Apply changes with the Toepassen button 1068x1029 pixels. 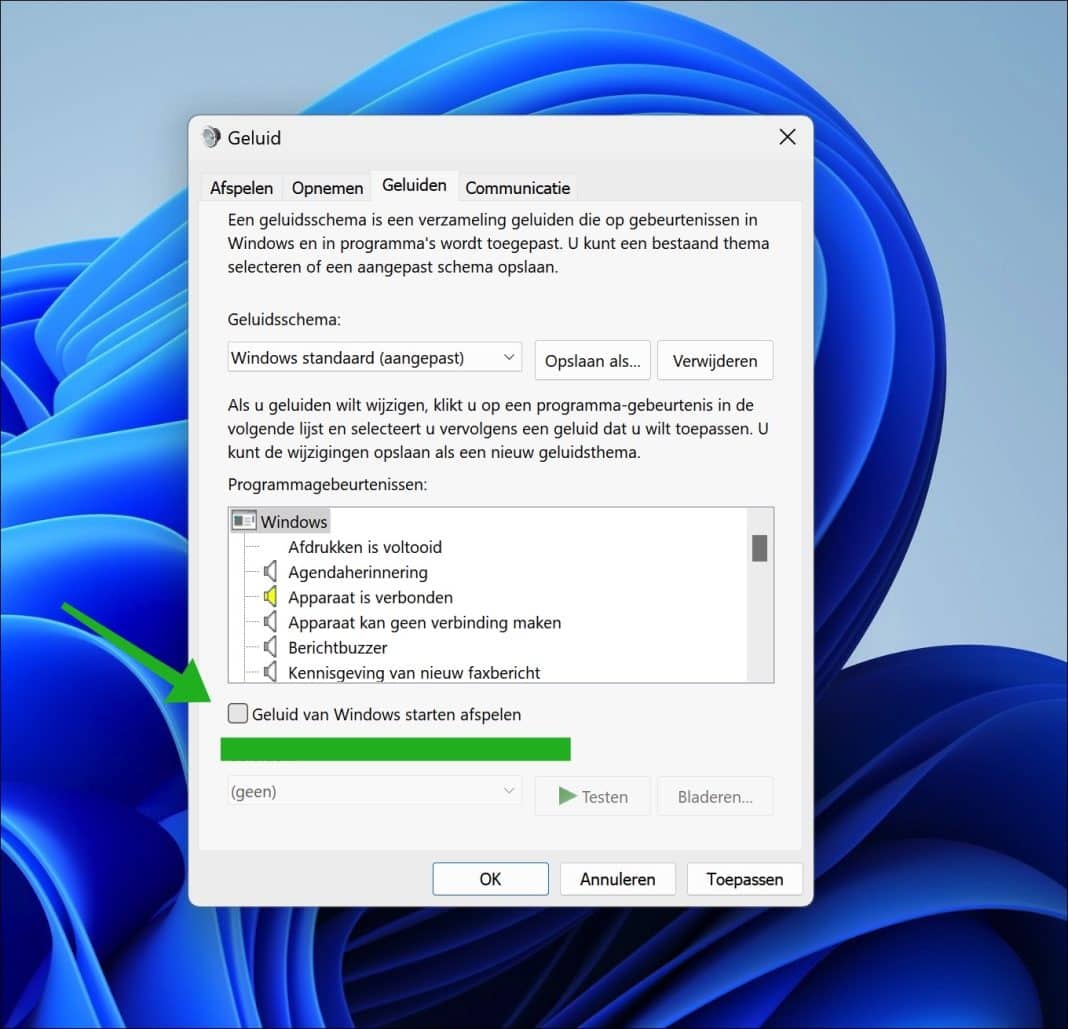(x=744, y=879)
